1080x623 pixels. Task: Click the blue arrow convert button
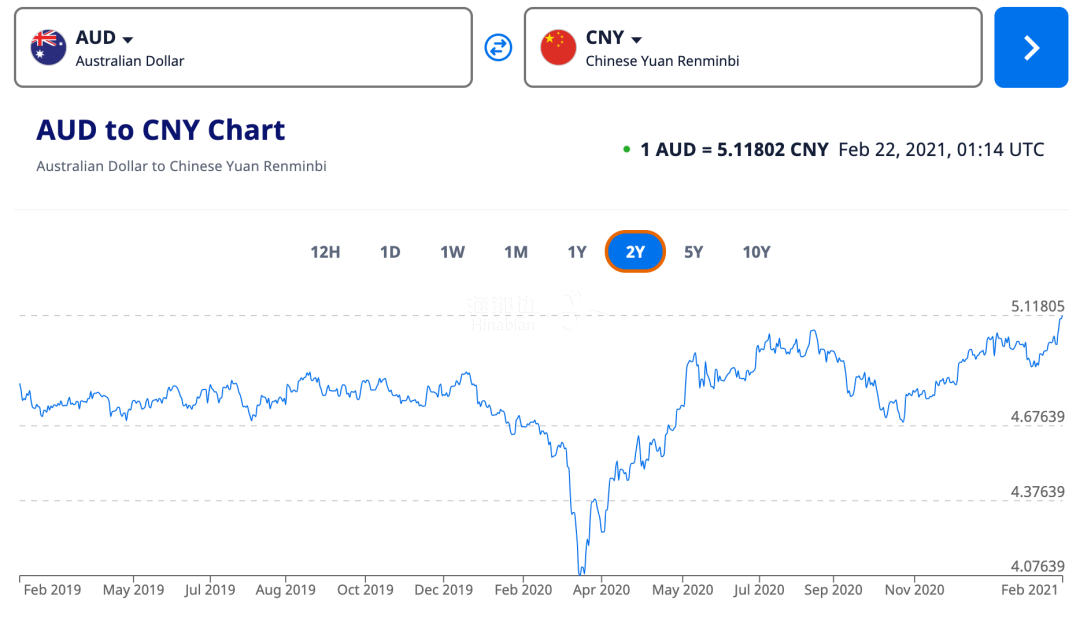tap(1031, 48)
